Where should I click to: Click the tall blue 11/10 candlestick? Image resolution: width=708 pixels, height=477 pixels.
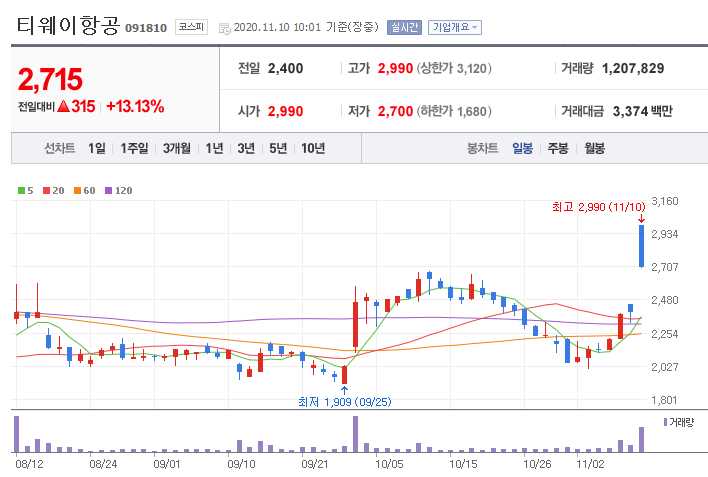point(641,246)
